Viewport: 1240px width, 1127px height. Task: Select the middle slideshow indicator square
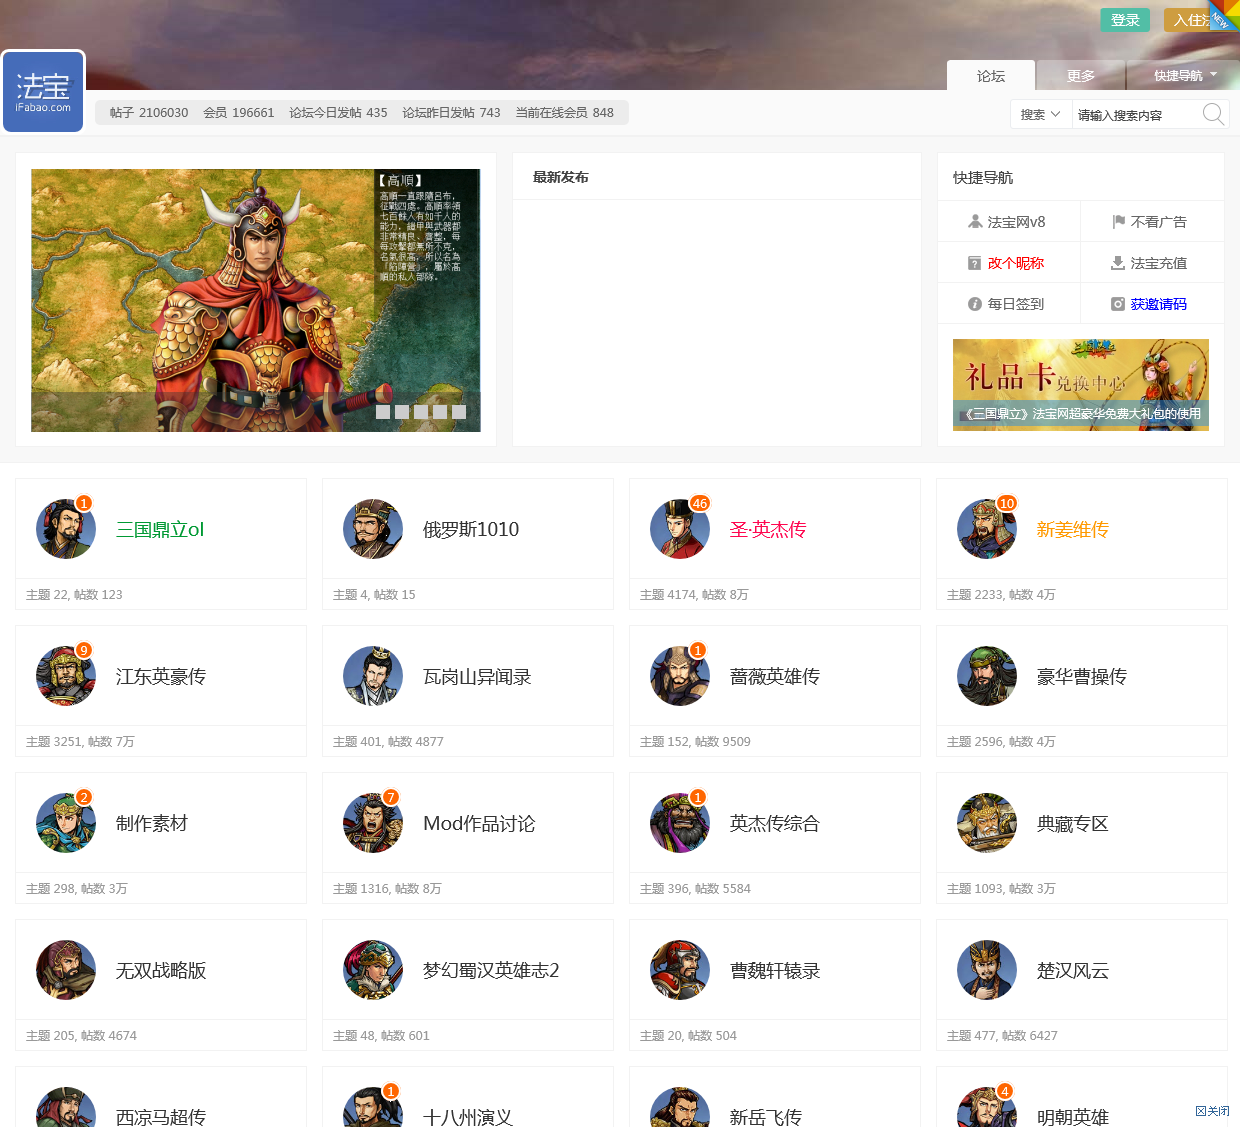click(x=421, y=412)
